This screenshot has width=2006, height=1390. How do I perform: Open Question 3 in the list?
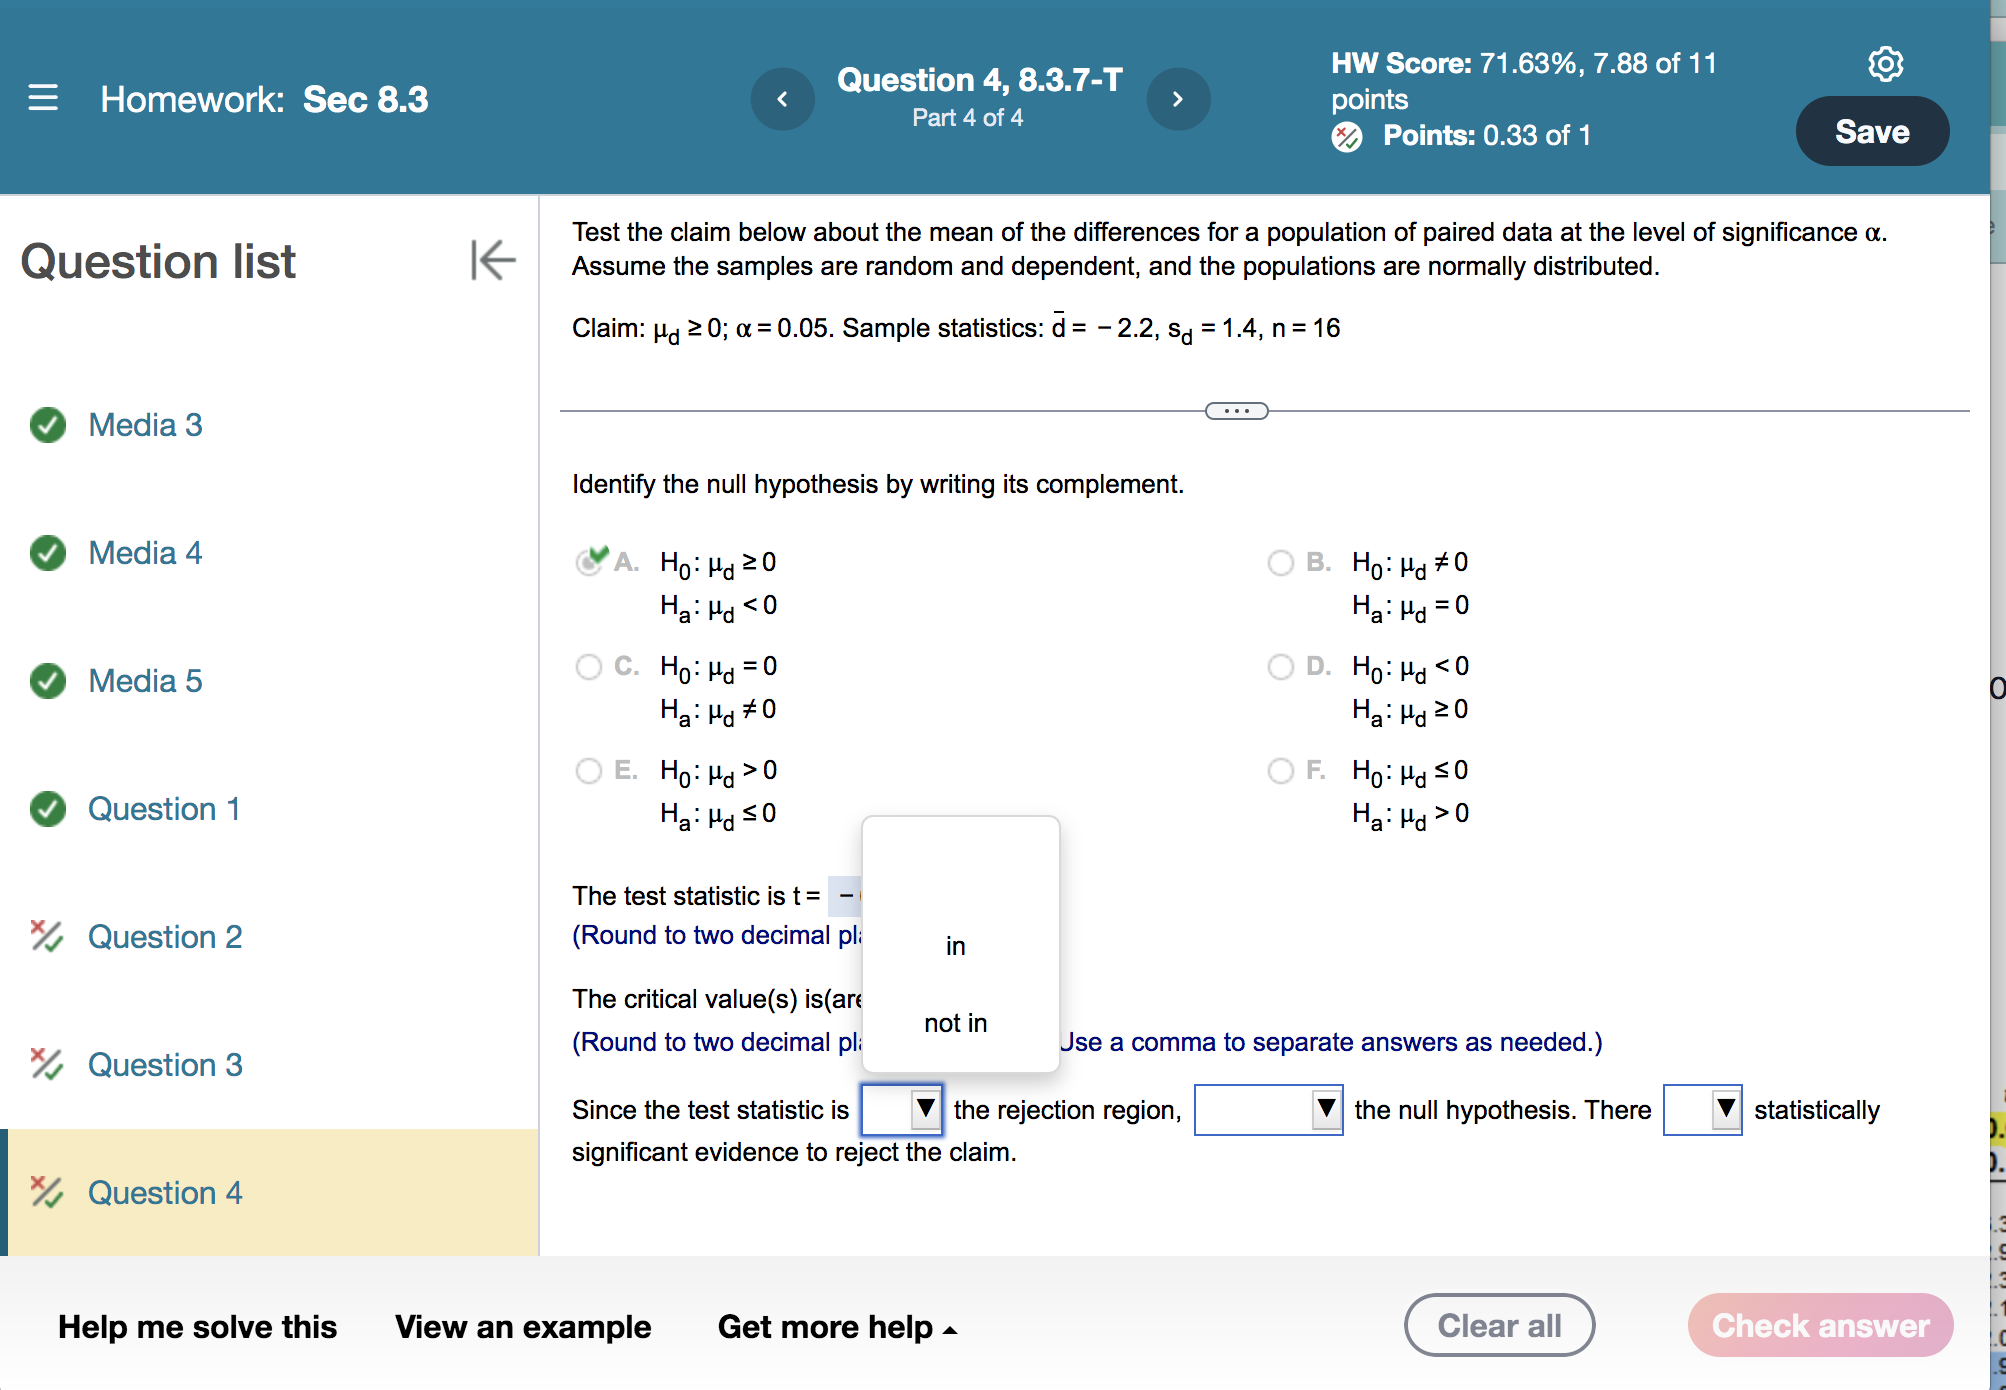tap(165, 1065)
